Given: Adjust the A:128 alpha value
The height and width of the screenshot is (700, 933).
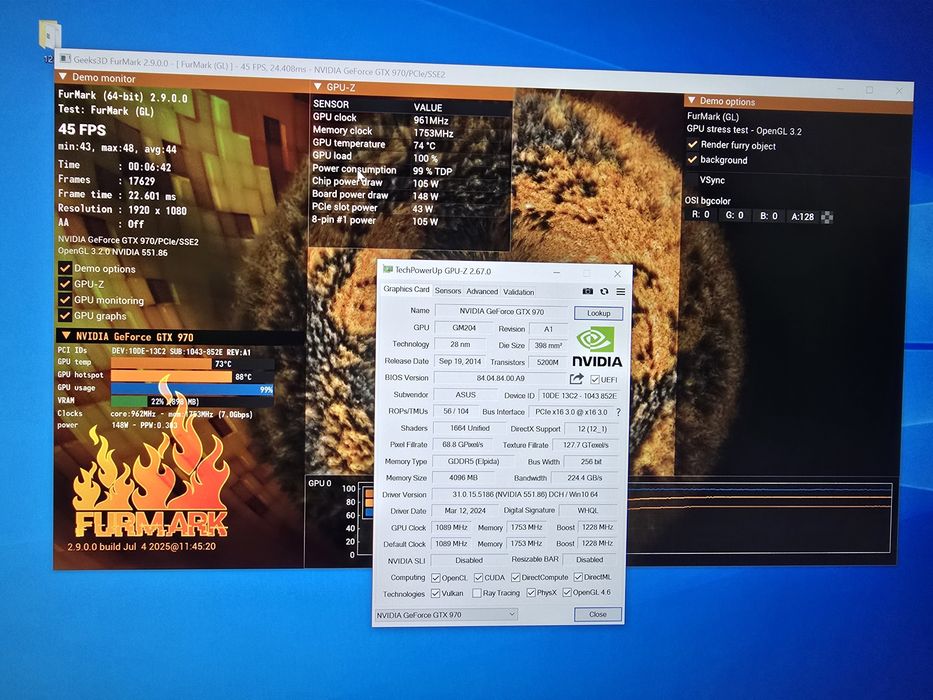Looking at the screenshot, I should click(x=802, y=217).
